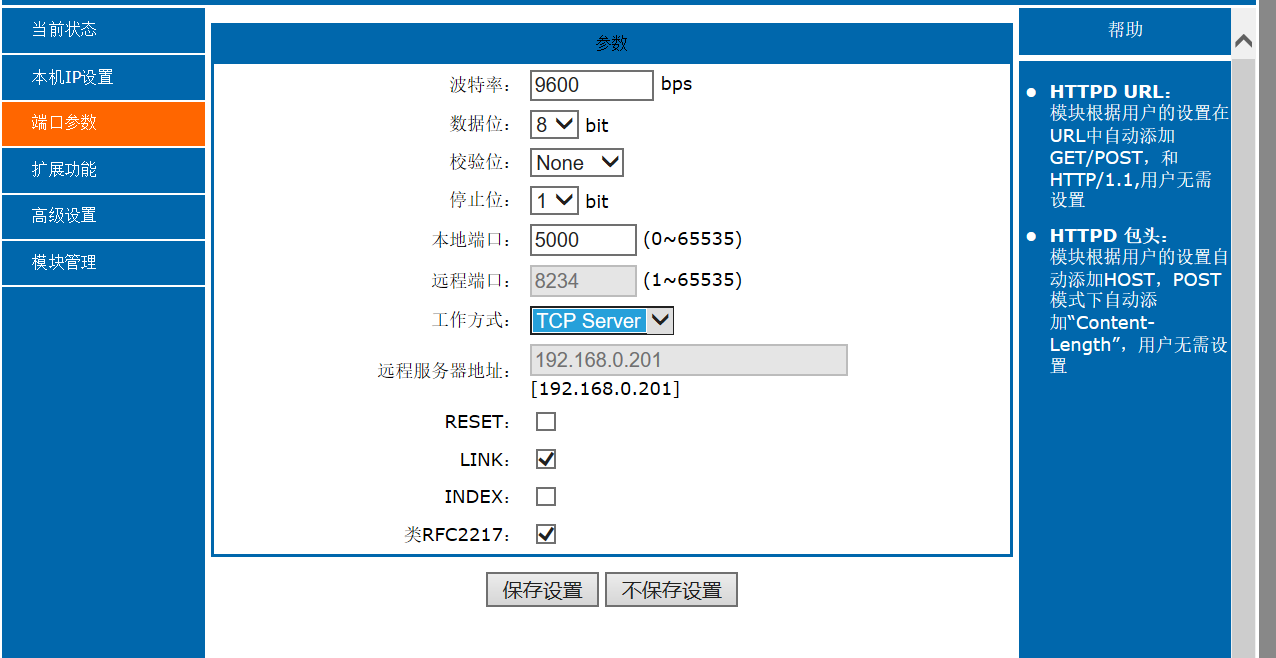Open the 工作方式 TCP Server dropdown

tap(601, 320)
